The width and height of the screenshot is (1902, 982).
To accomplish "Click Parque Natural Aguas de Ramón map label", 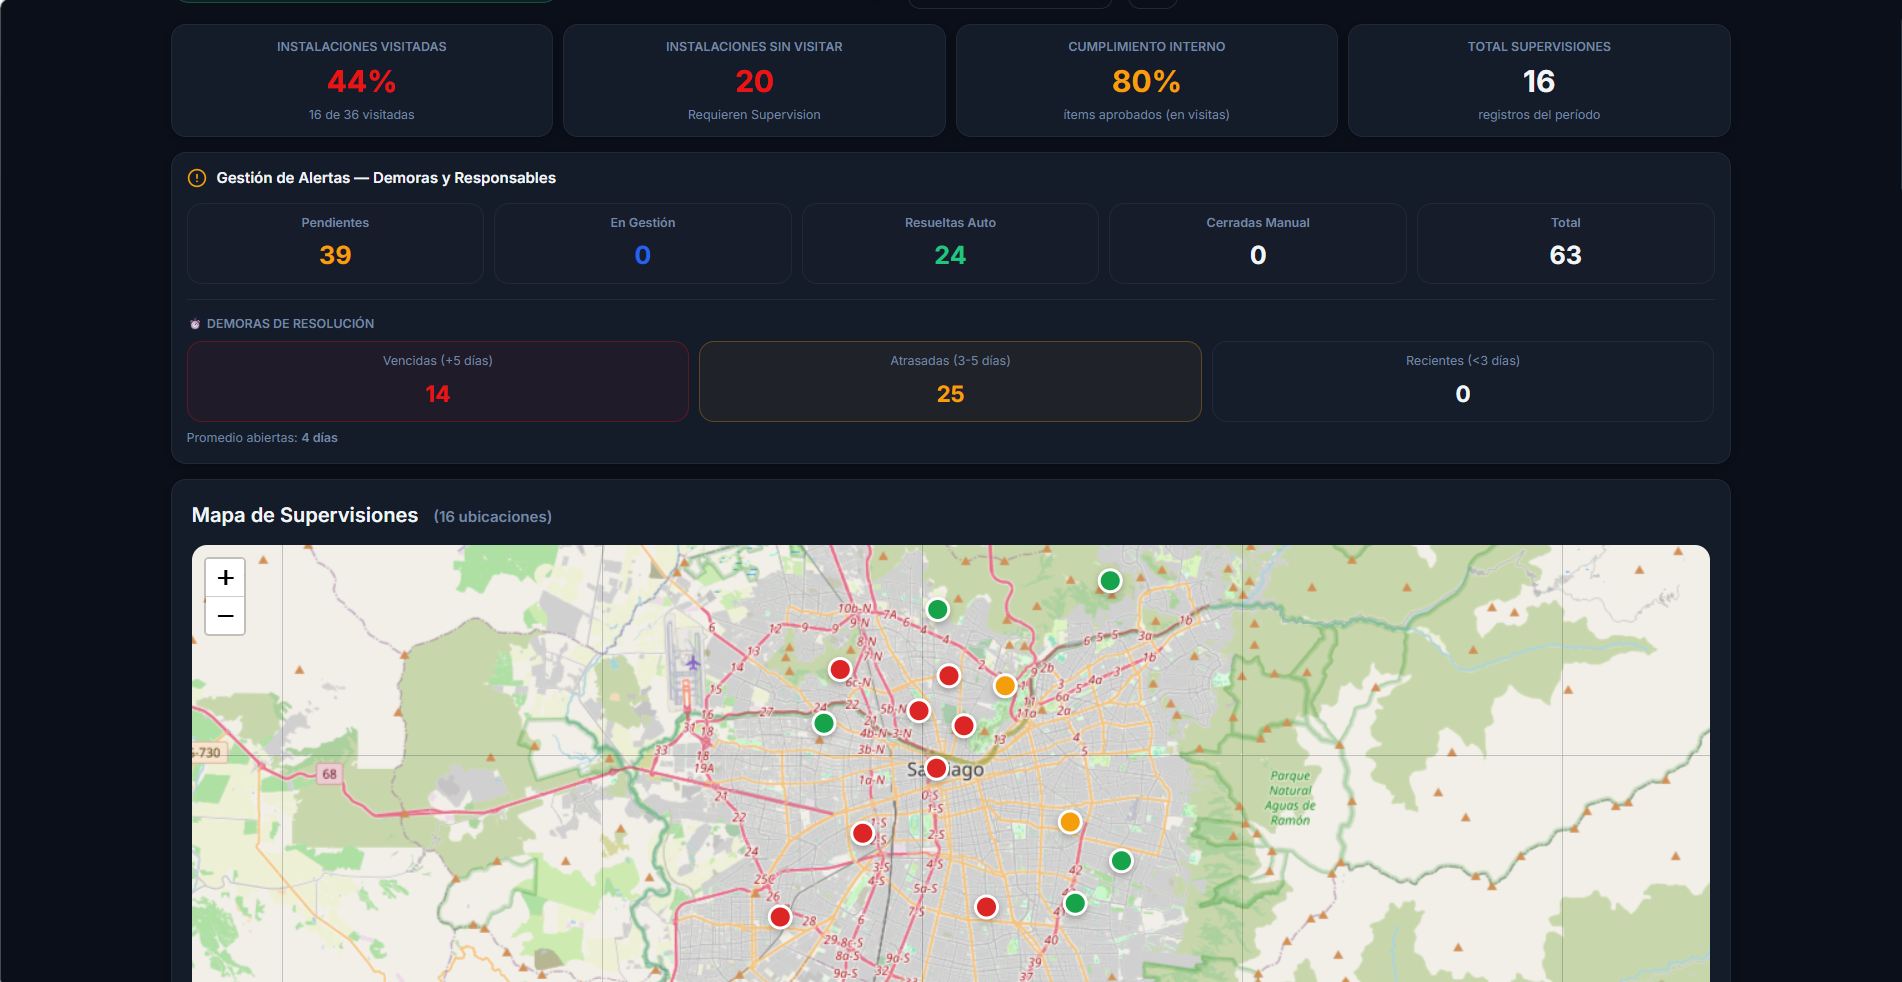I will (x=1290, y=798).
